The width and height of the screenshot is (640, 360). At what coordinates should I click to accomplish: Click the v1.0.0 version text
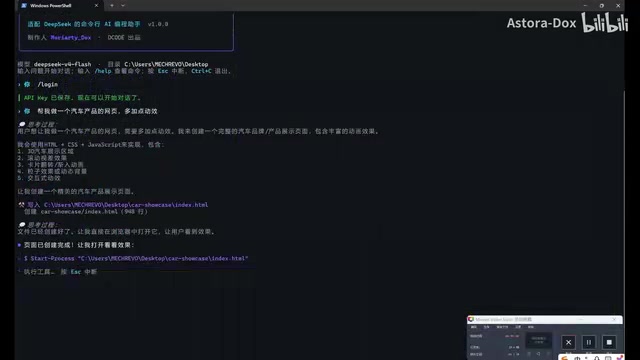coord(158,24)
